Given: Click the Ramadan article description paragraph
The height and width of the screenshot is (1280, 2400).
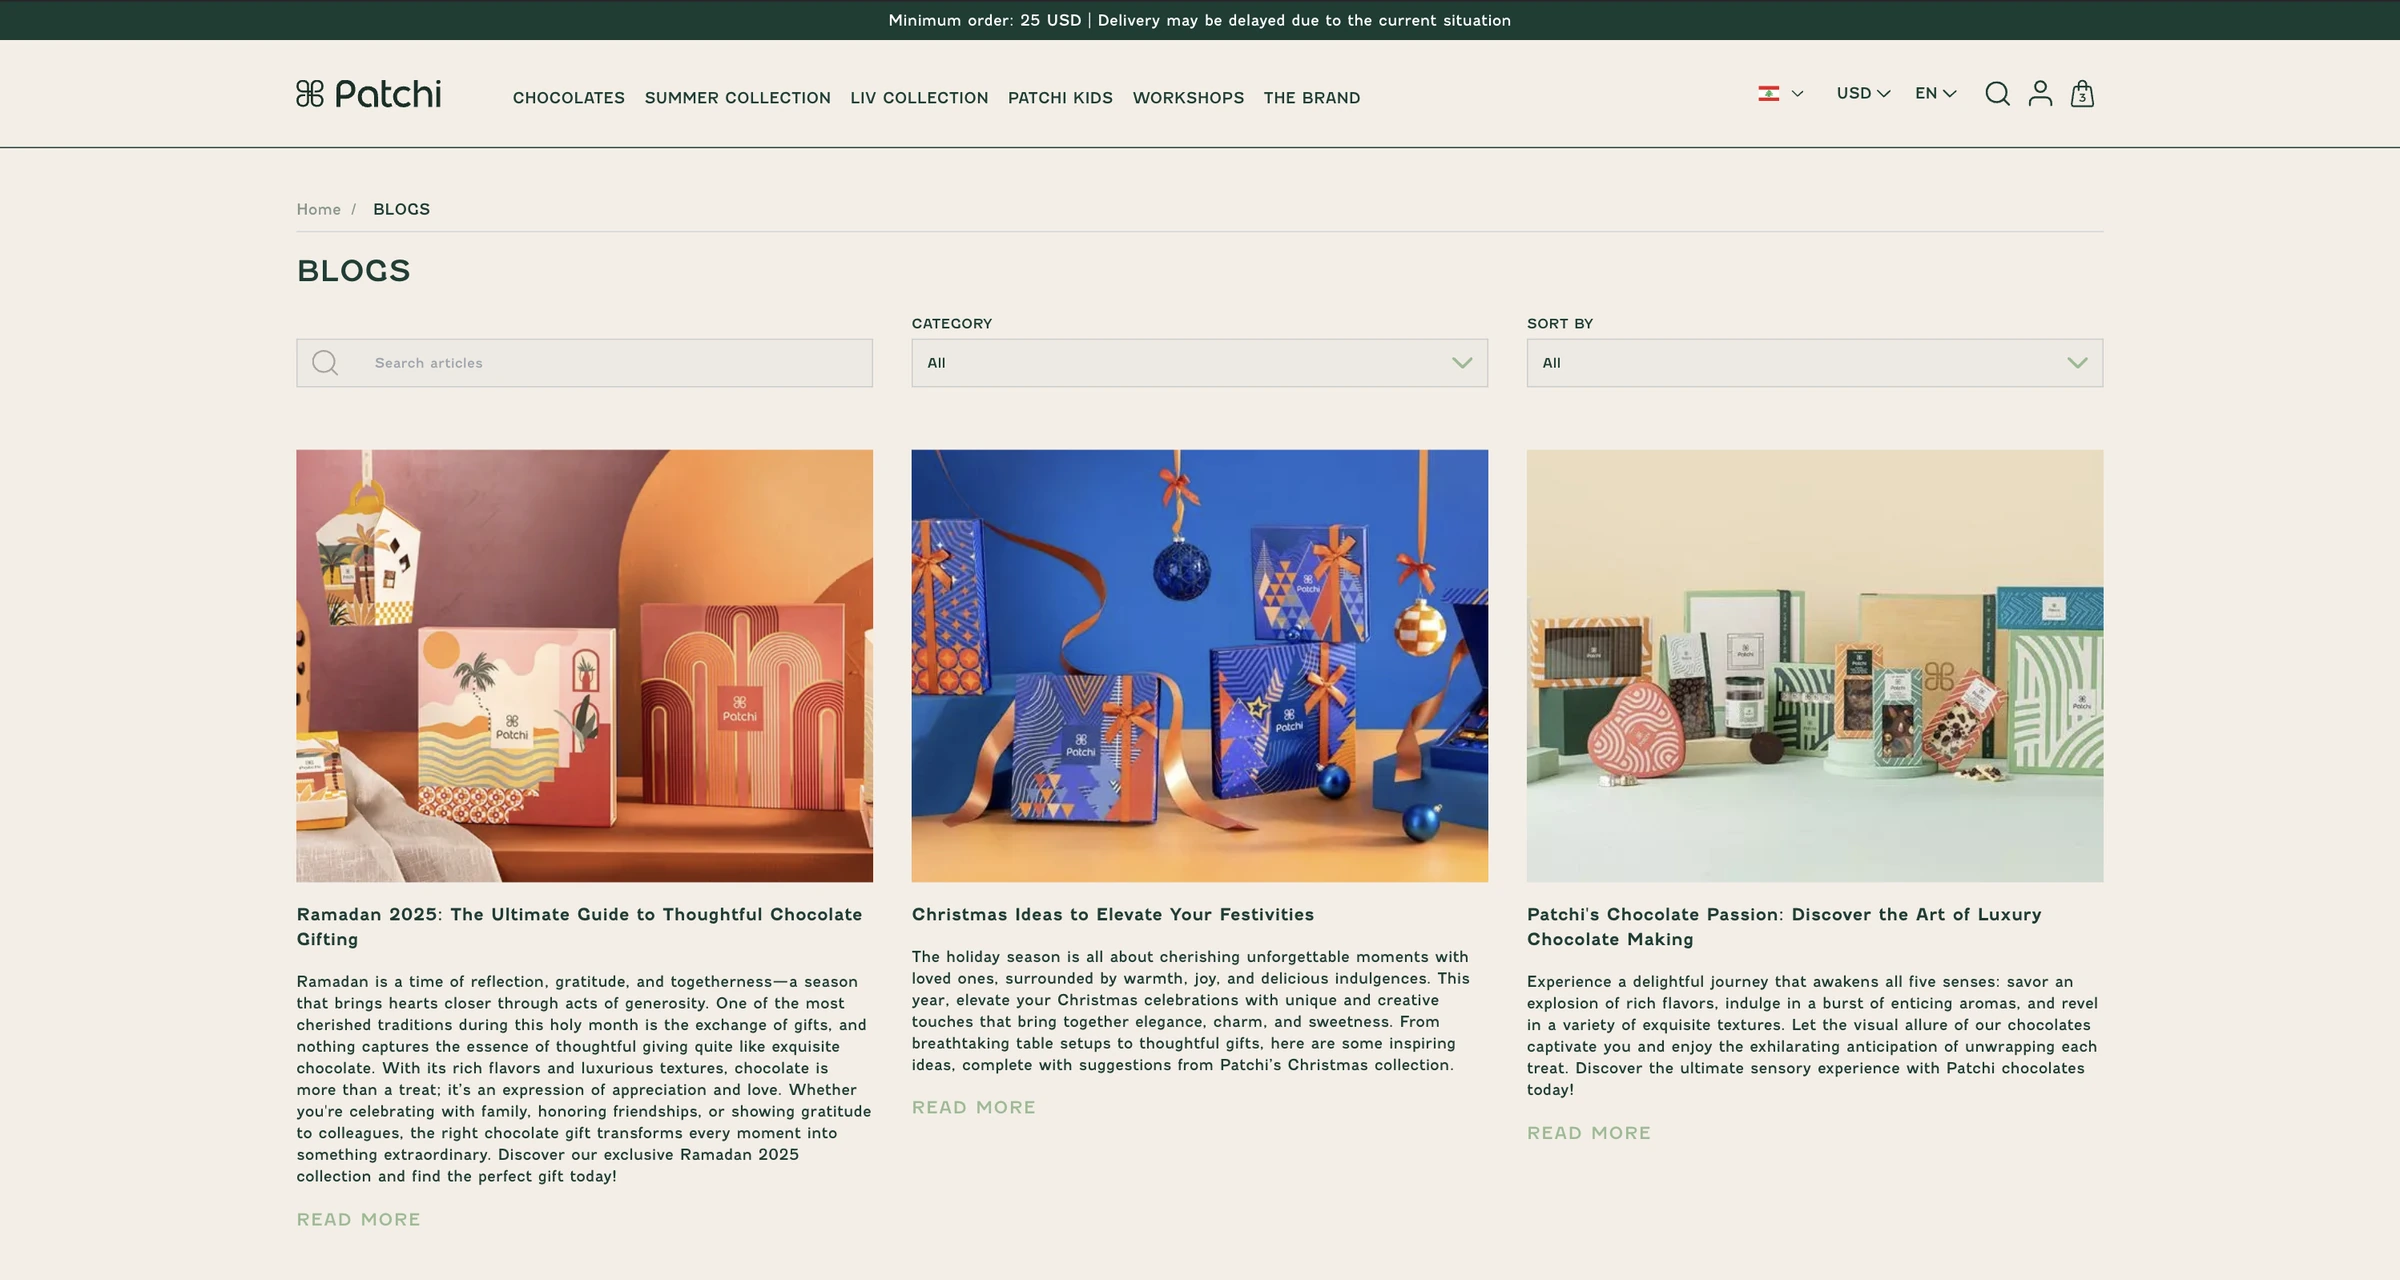Looking at the screenshot, I should pyautogui.click(x=584, y=1079).
